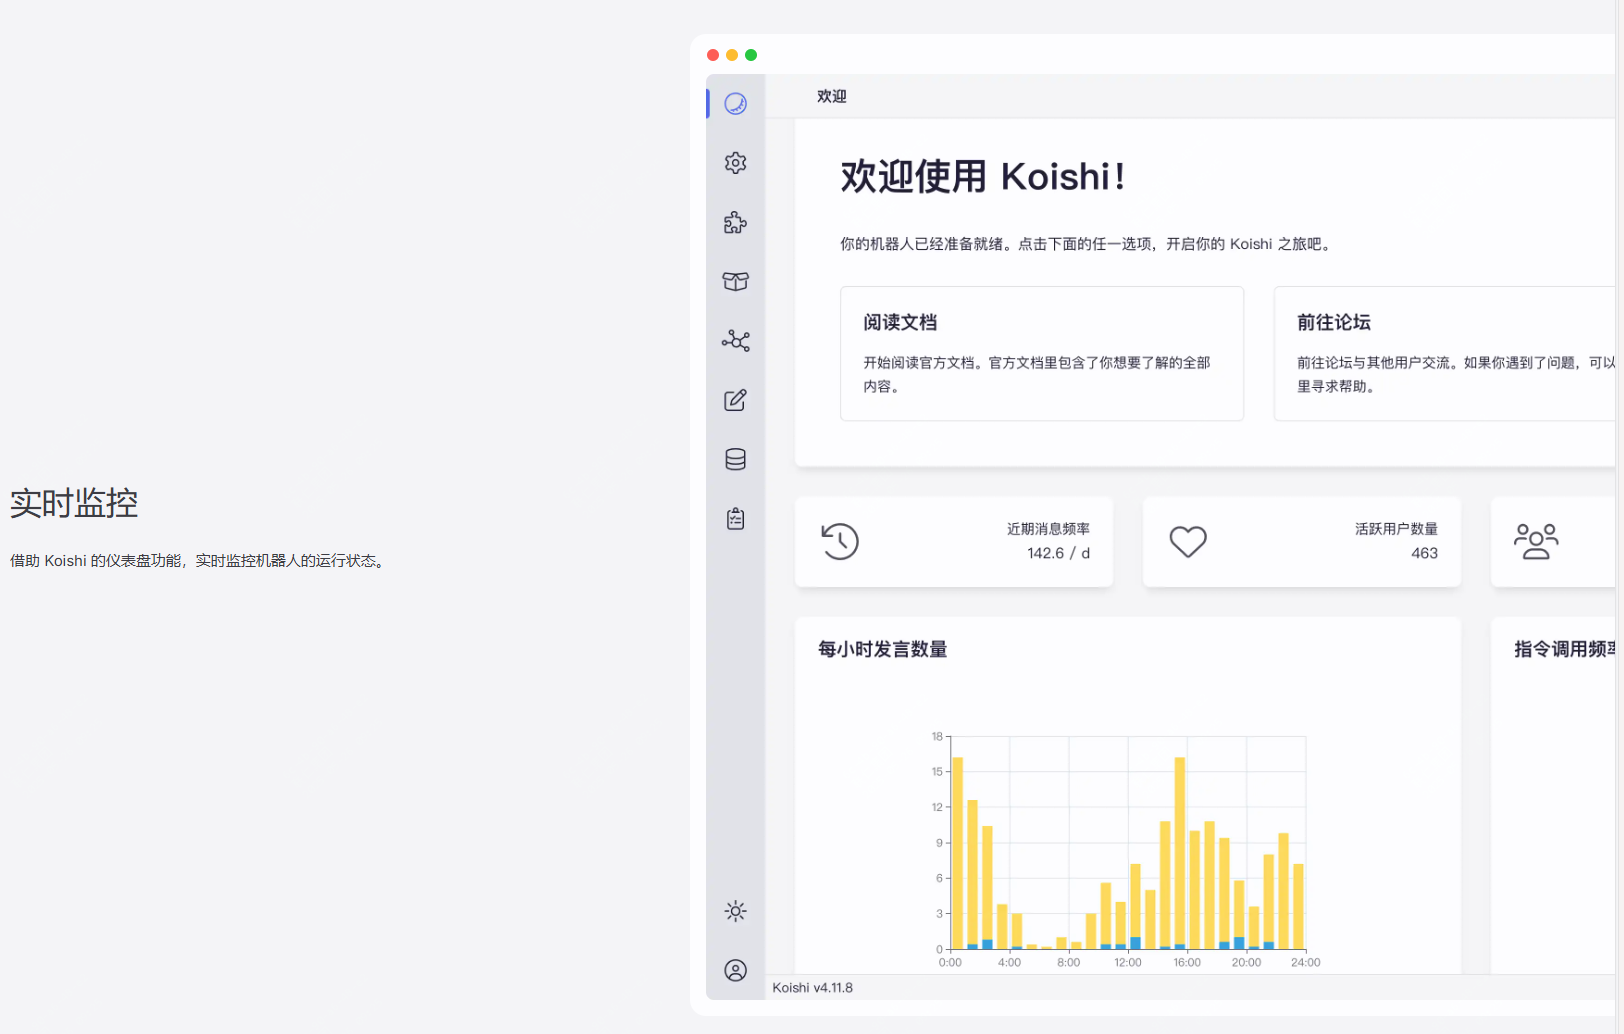Open the settings gear in sidebar
This screenshot has width=1624, height=1034.
coord(735,163)
